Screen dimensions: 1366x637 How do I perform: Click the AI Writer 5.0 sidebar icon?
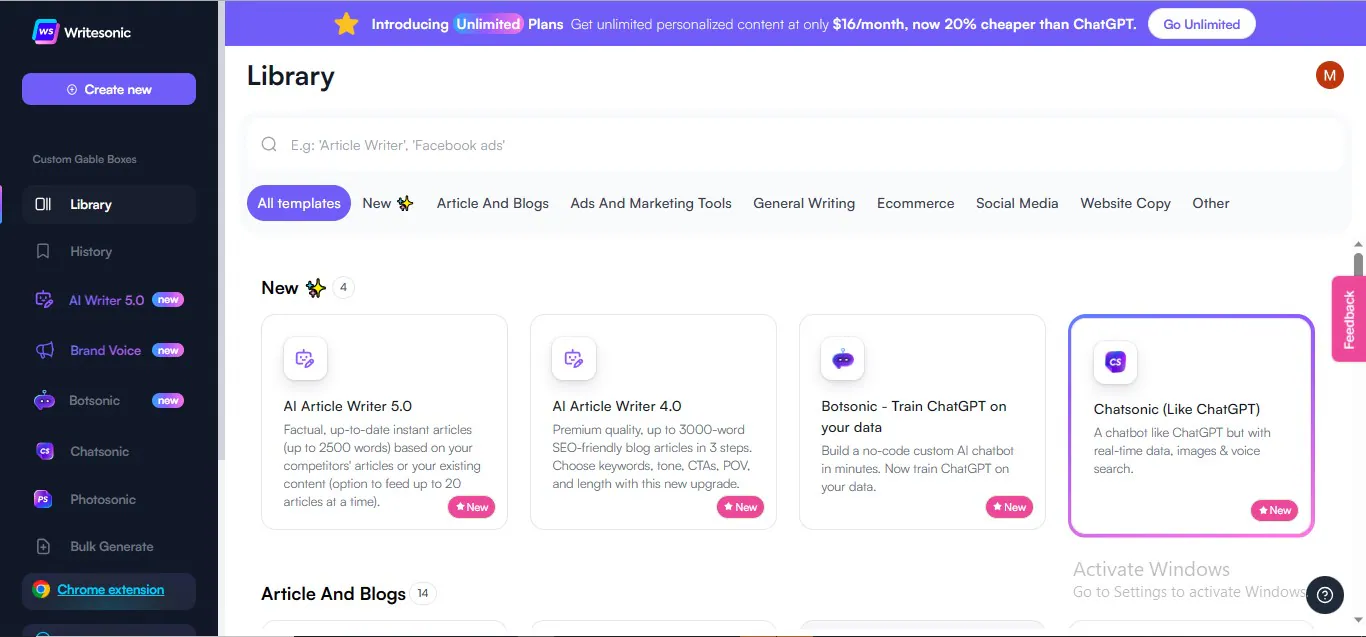[43, 300]
